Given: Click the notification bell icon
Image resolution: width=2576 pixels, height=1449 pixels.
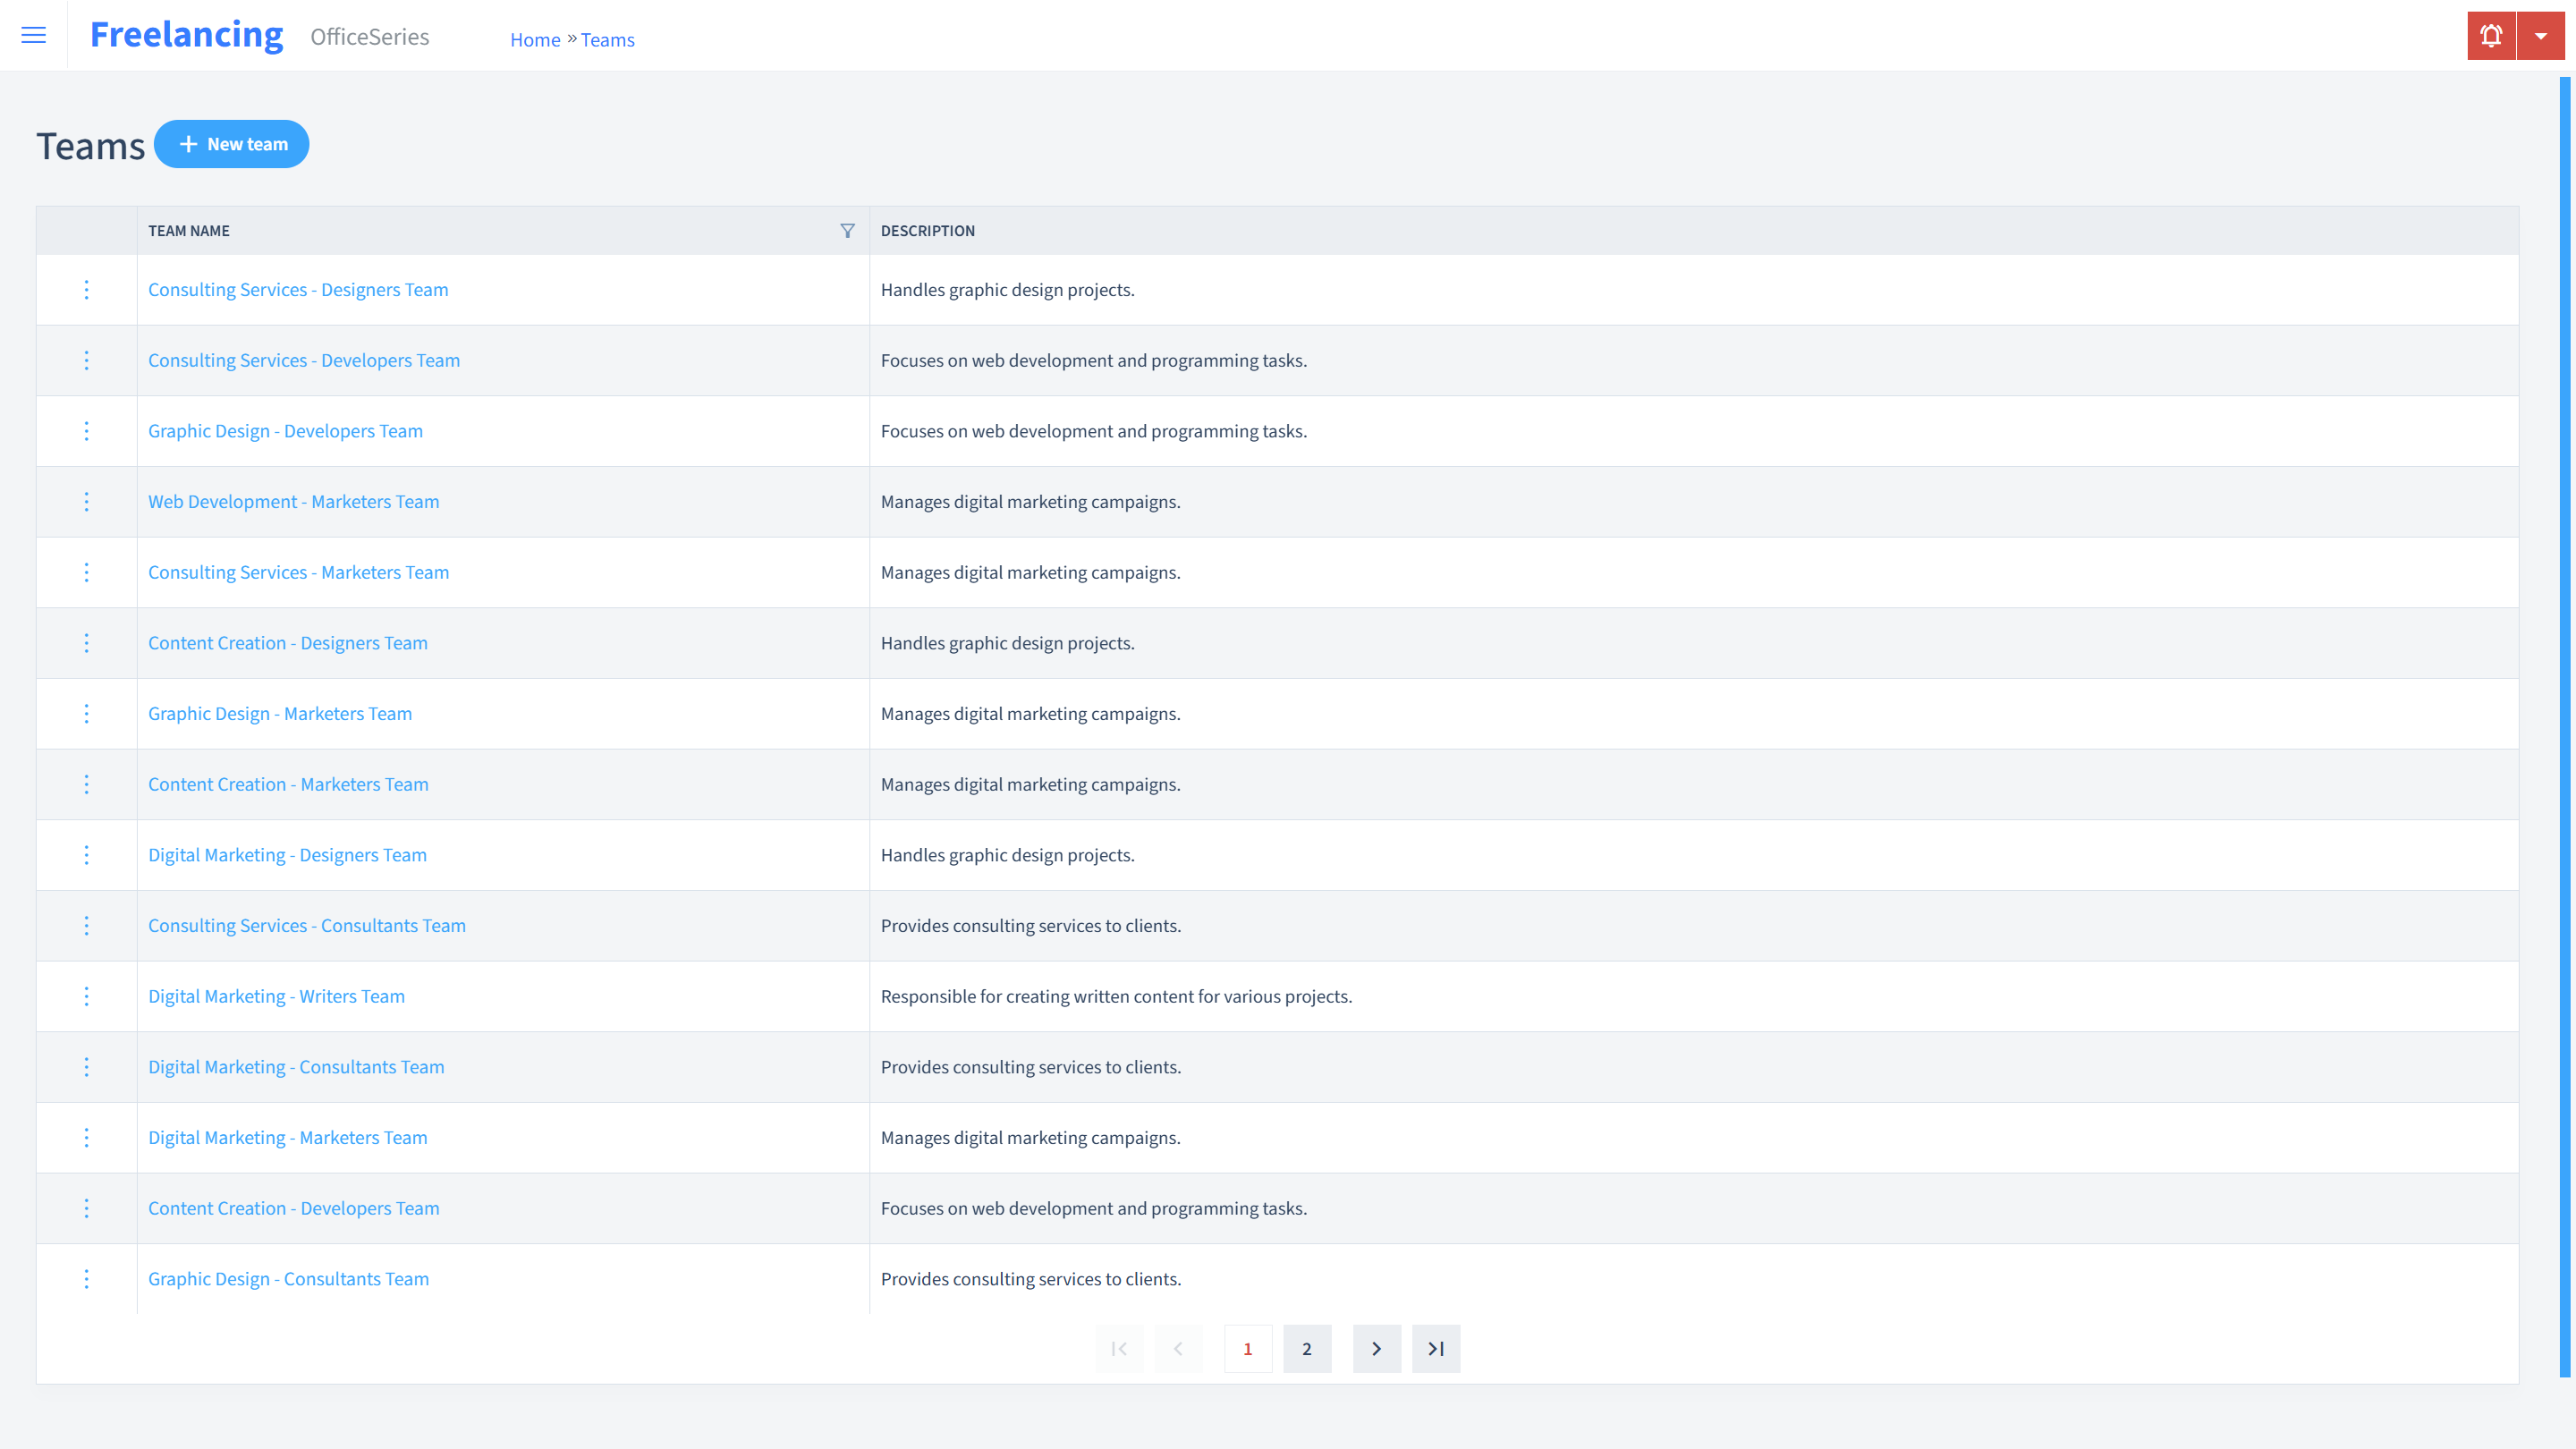Looking at the screenshot, I should click(x=2491, y=36).
